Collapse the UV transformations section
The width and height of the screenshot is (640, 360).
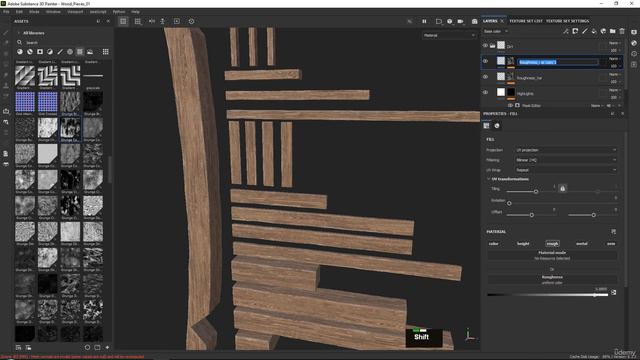pyautogui.click(x=489, y=179)
